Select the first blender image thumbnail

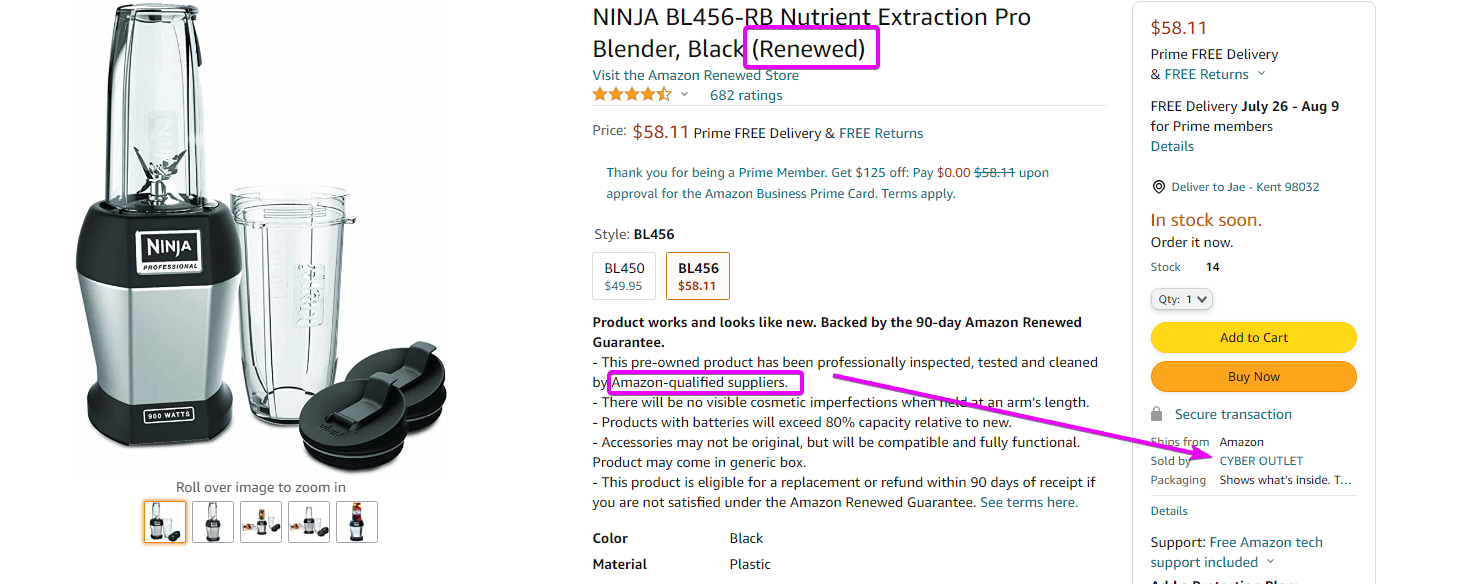tap(165, 521)
